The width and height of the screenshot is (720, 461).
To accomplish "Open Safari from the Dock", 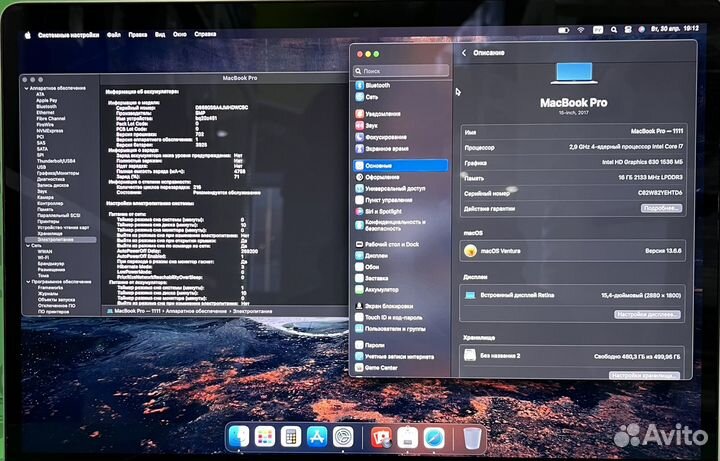I will 434,438.
